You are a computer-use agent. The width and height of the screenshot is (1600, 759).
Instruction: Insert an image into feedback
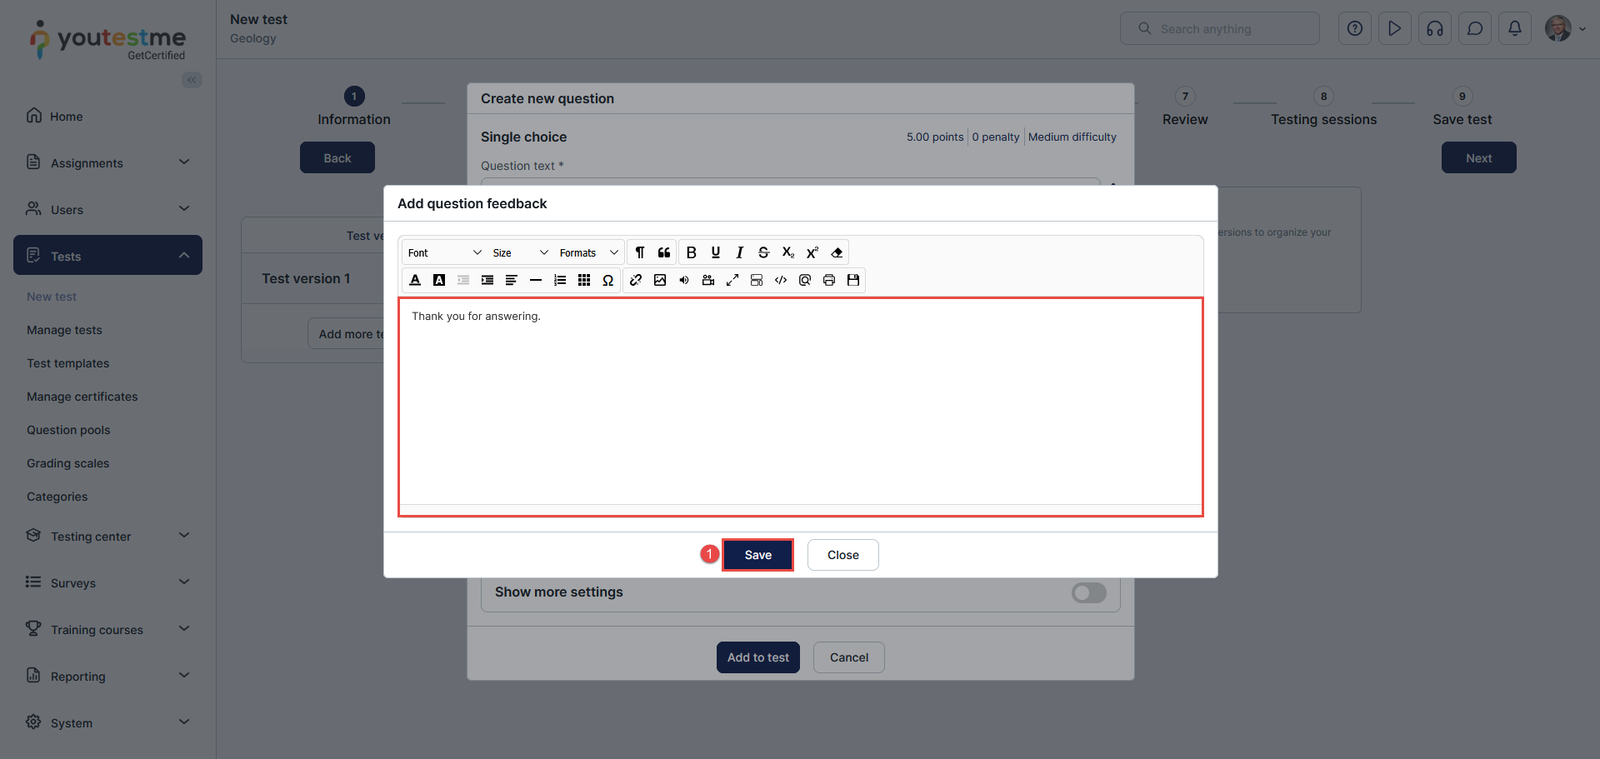(660, 280)
